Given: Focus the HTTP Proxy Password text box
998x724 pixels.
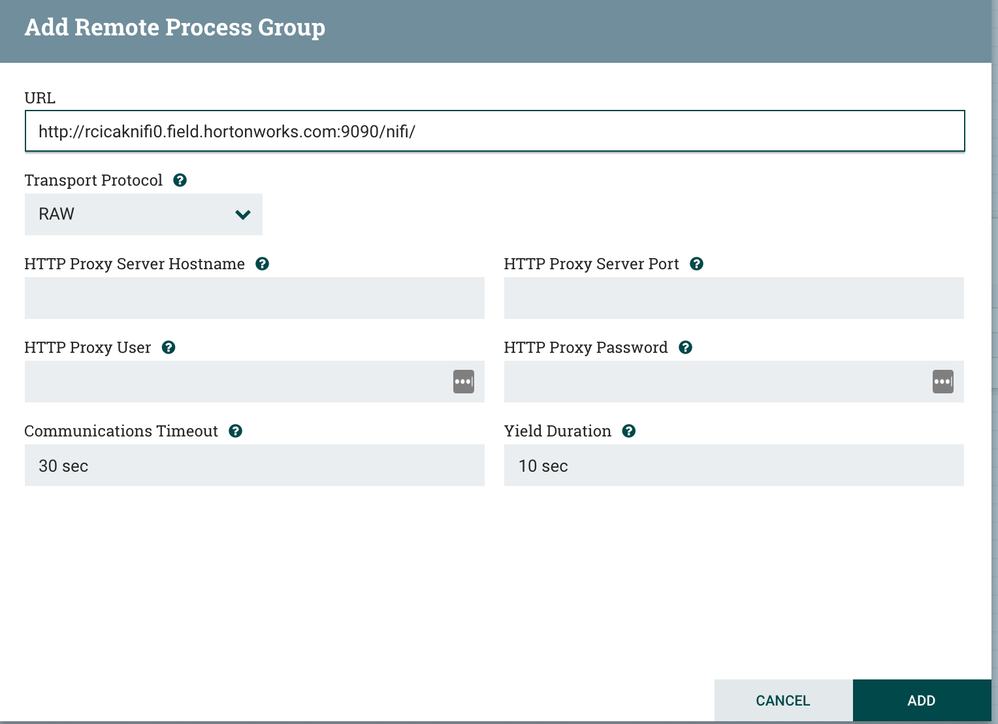Looking at the screenshot, I should (x=715, y=382).
